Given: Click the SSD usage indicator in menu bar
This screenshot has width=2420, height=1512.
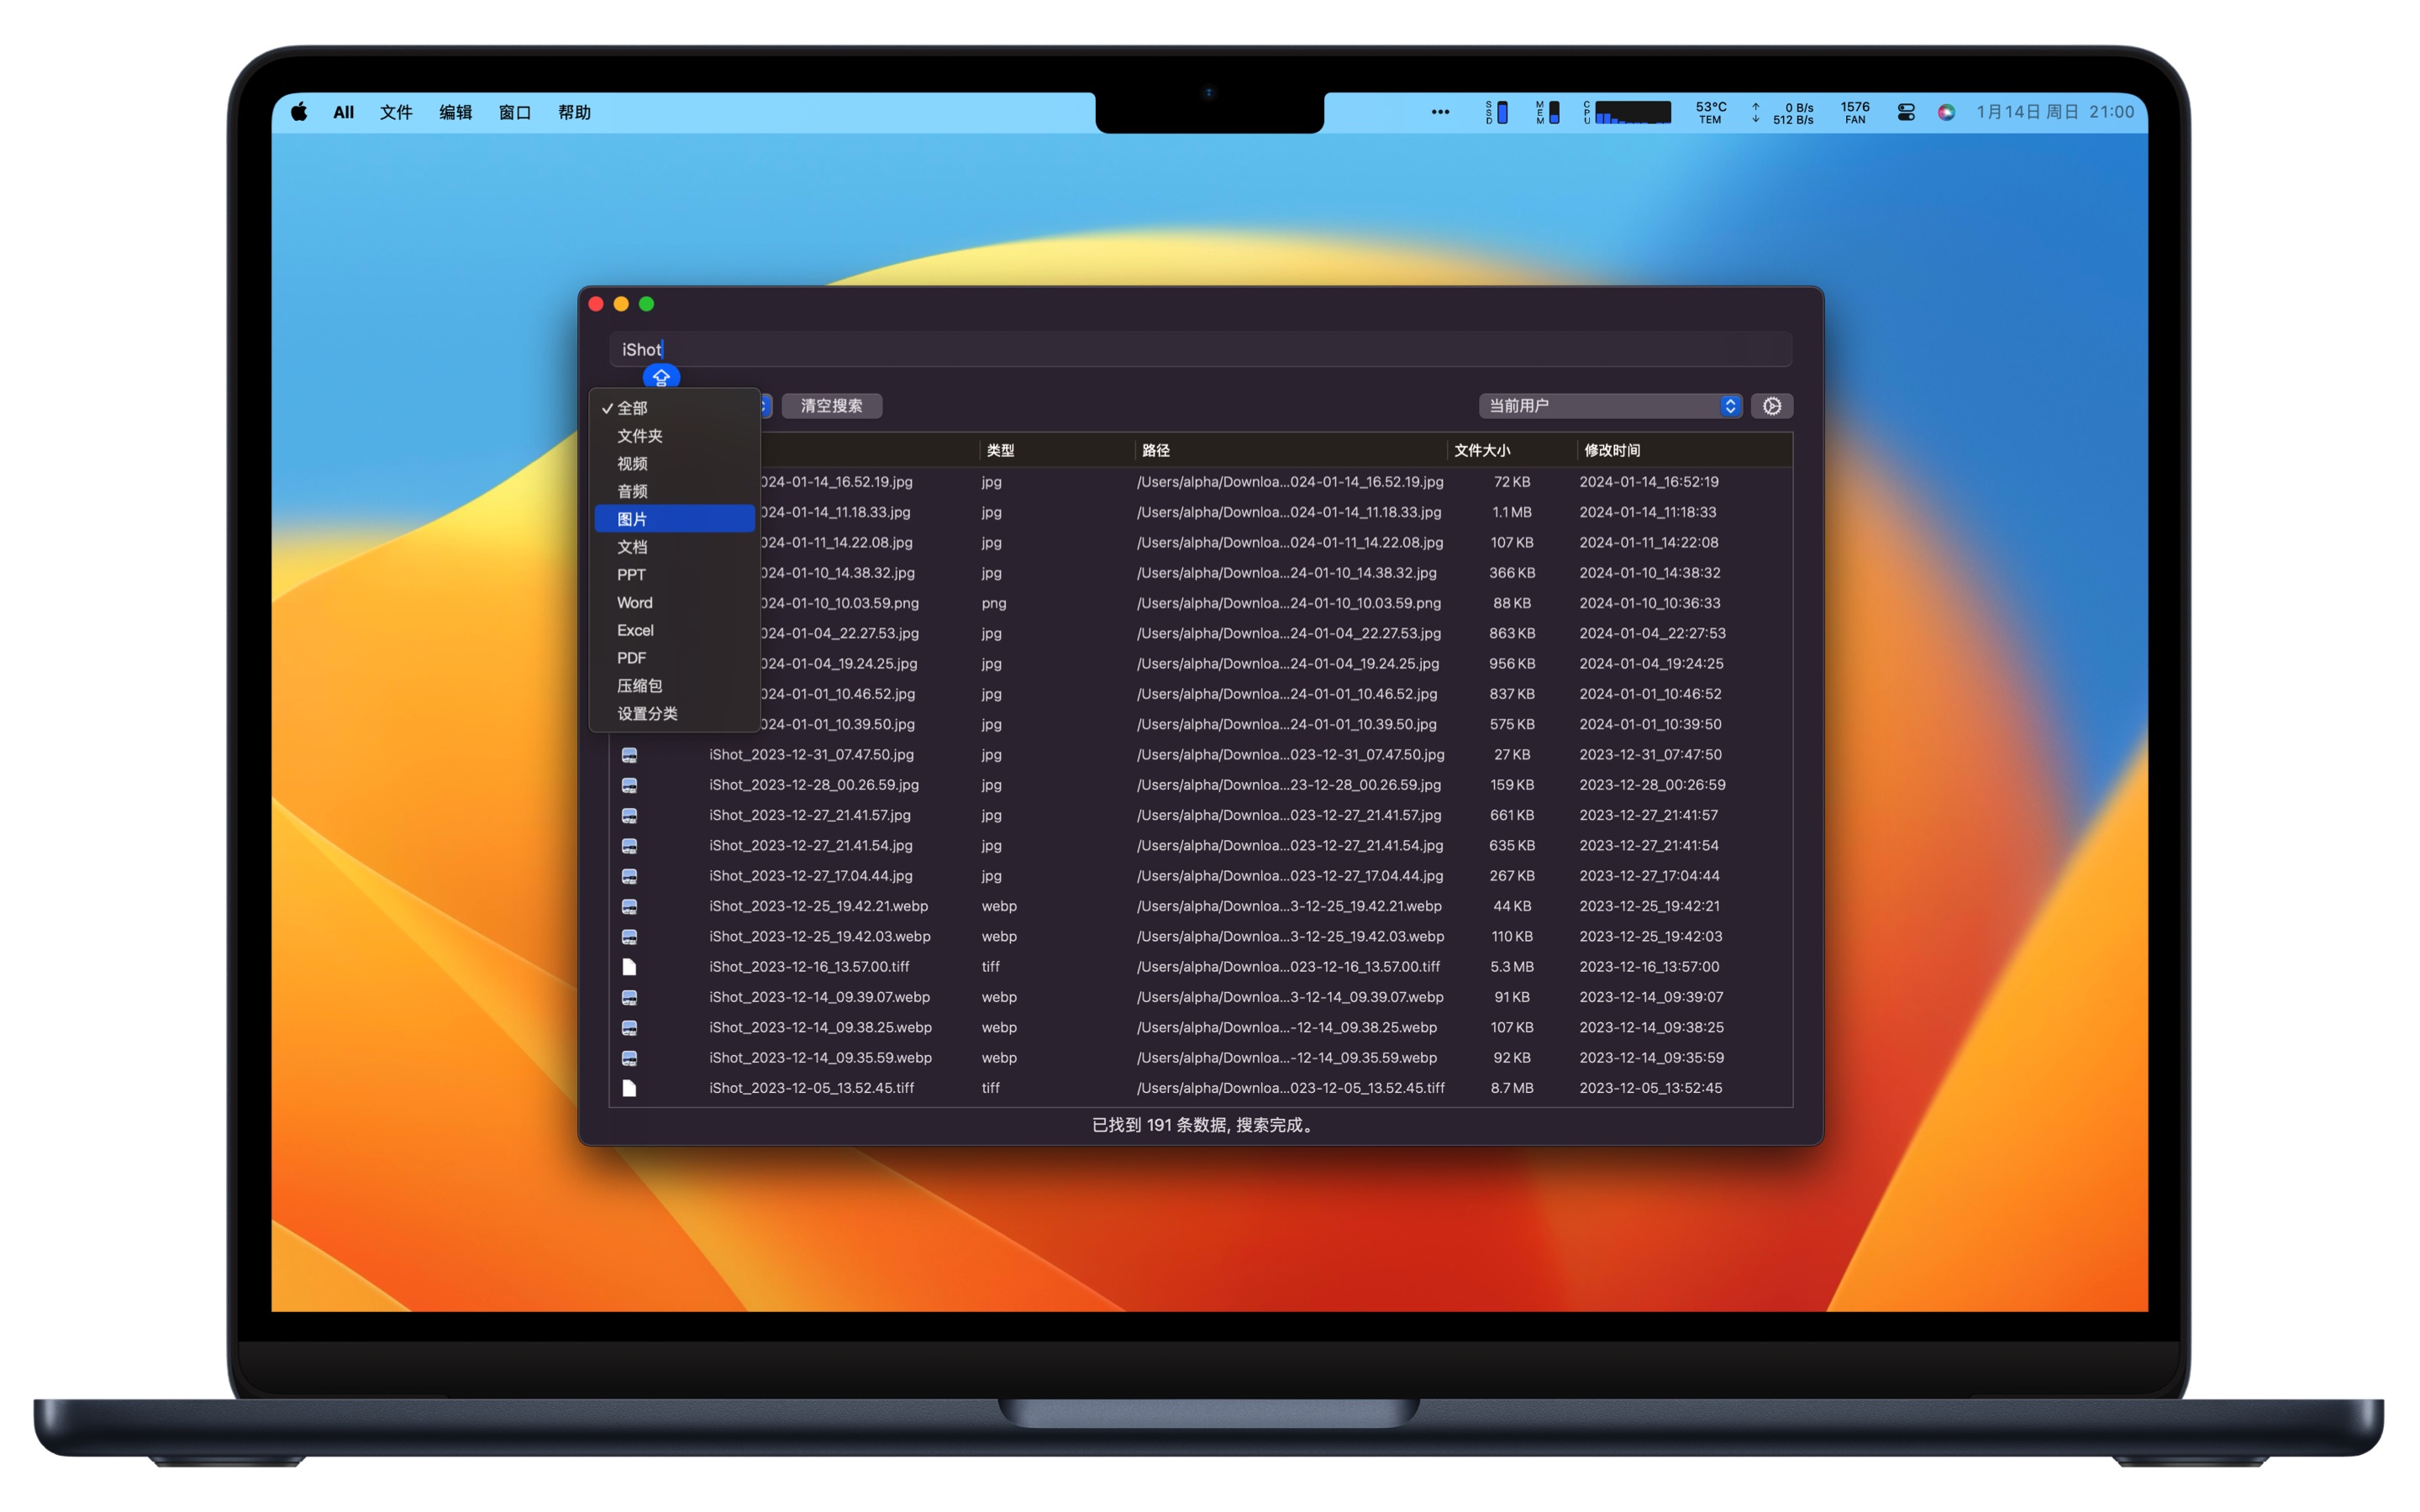Looking at the screenshot, I should (1496, 112).
